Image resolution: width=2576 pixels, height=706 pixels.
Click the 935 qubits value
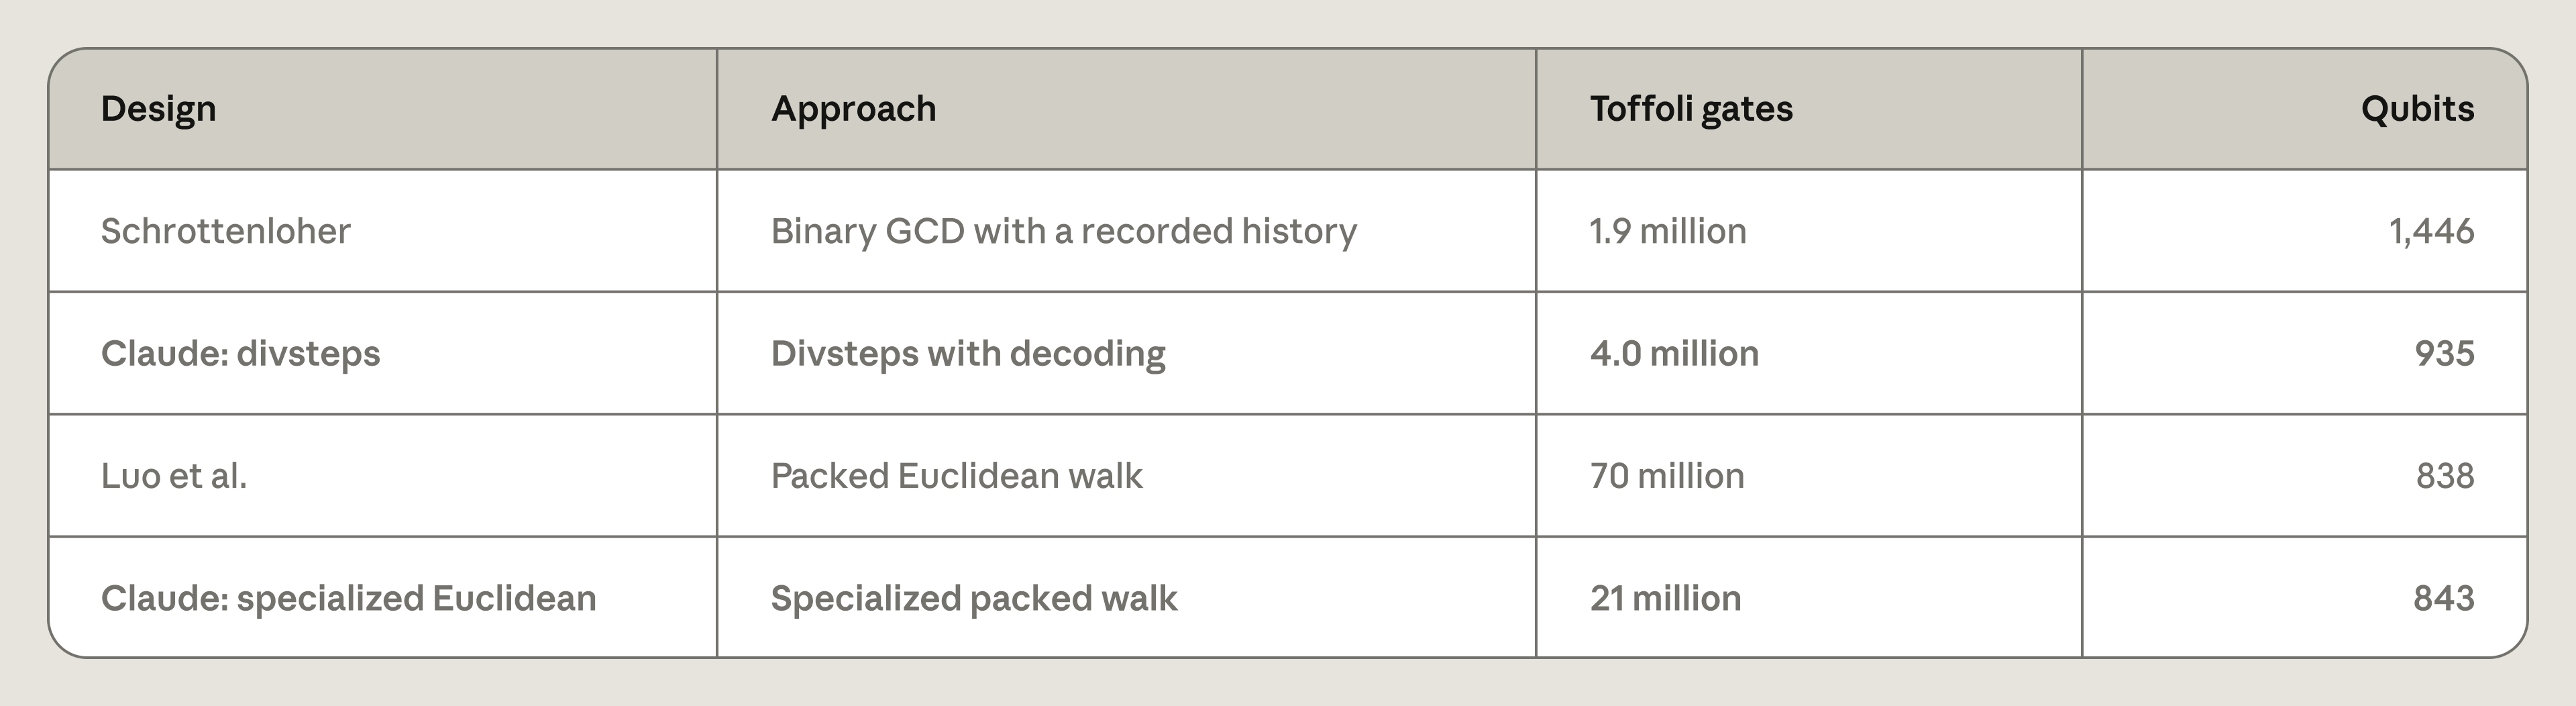coord(2444,353)
